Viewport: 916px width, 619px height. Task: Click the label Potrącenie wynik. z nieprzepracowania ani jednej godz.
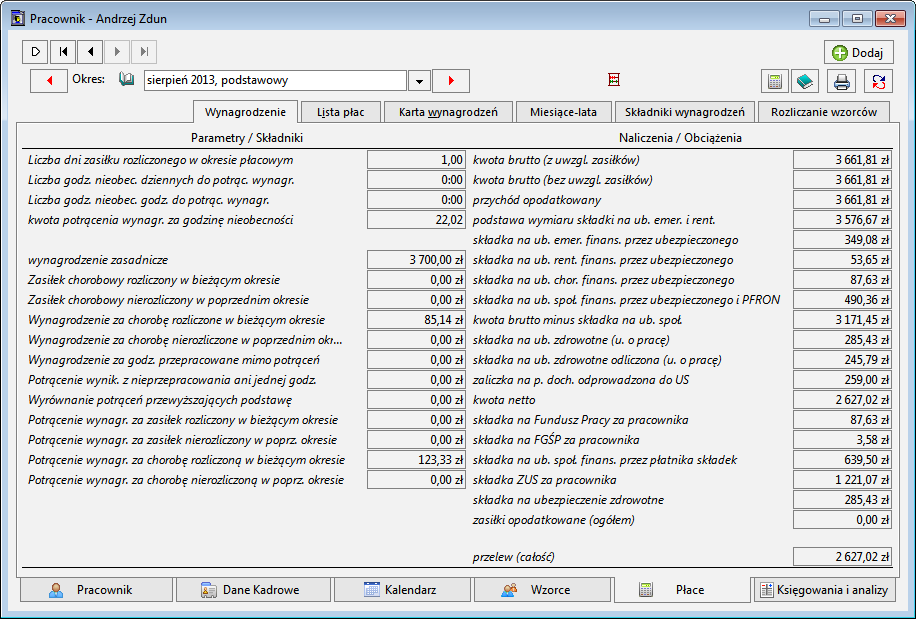172,380
